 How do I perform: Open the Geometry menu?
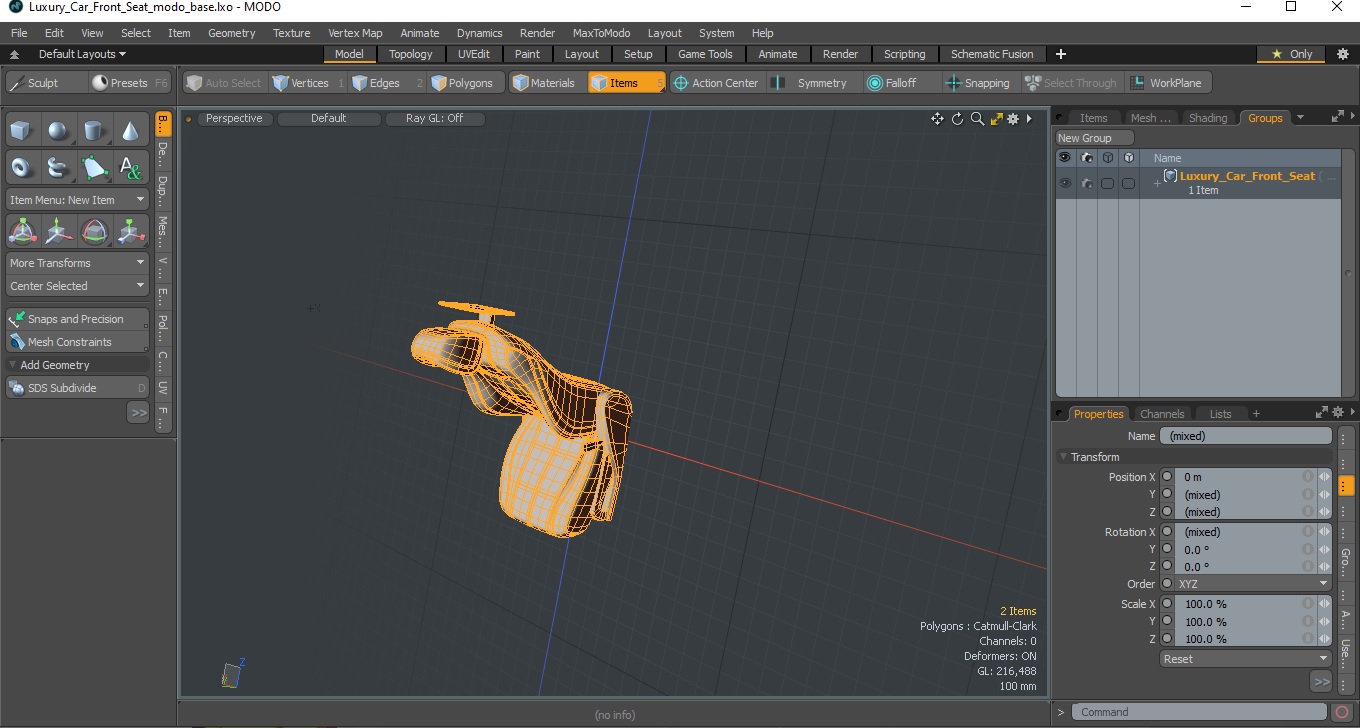coord(231,33)
